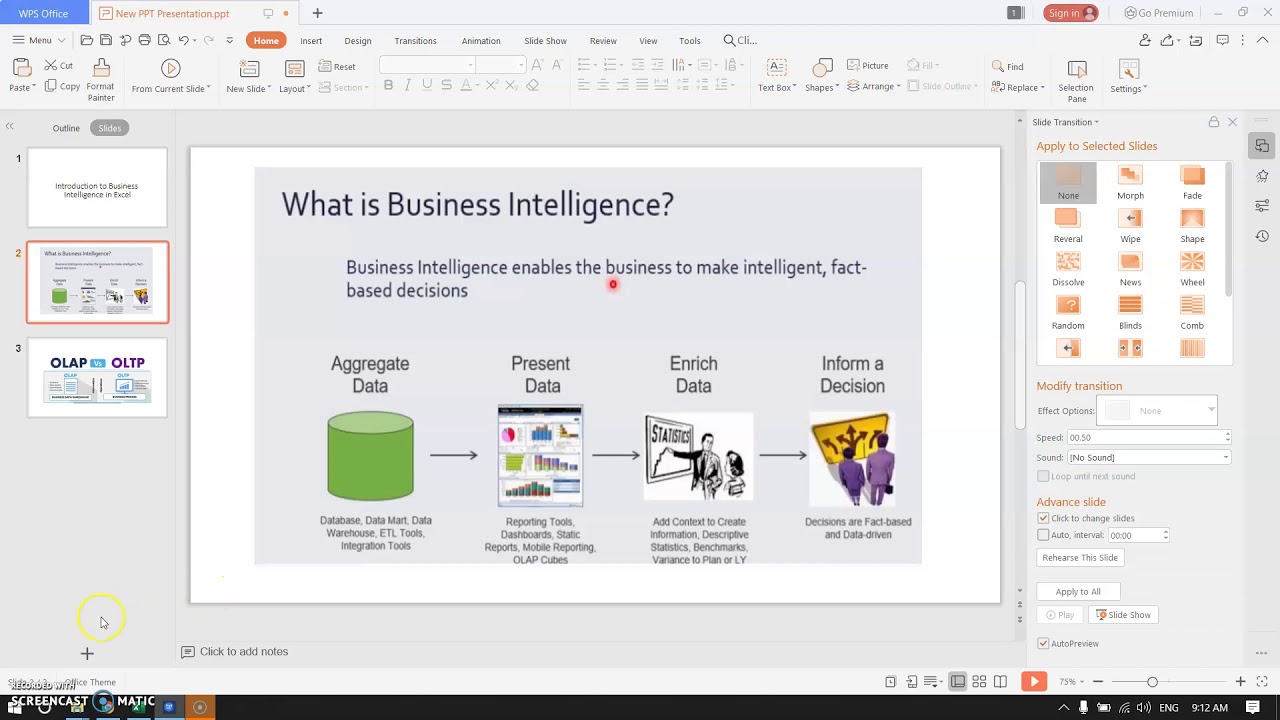Viewport: 1280px width, 720px height.
Task: Switch to slide sorter view icon
Action: coord(979,681)
